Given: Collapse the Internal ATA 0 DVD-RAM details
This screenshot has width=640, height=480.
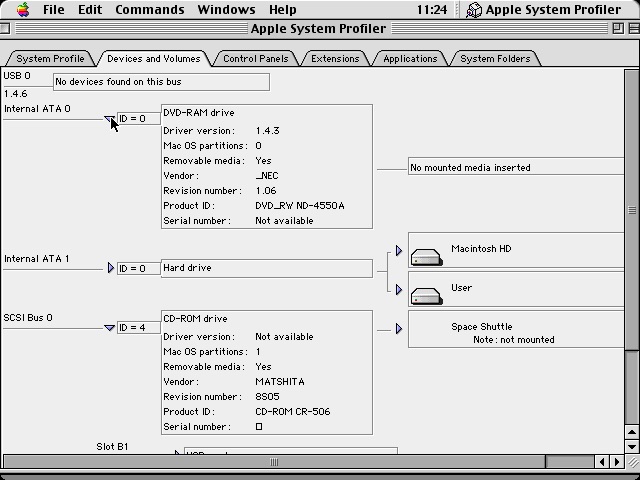Looking at the screenshot, I should 110,119.
